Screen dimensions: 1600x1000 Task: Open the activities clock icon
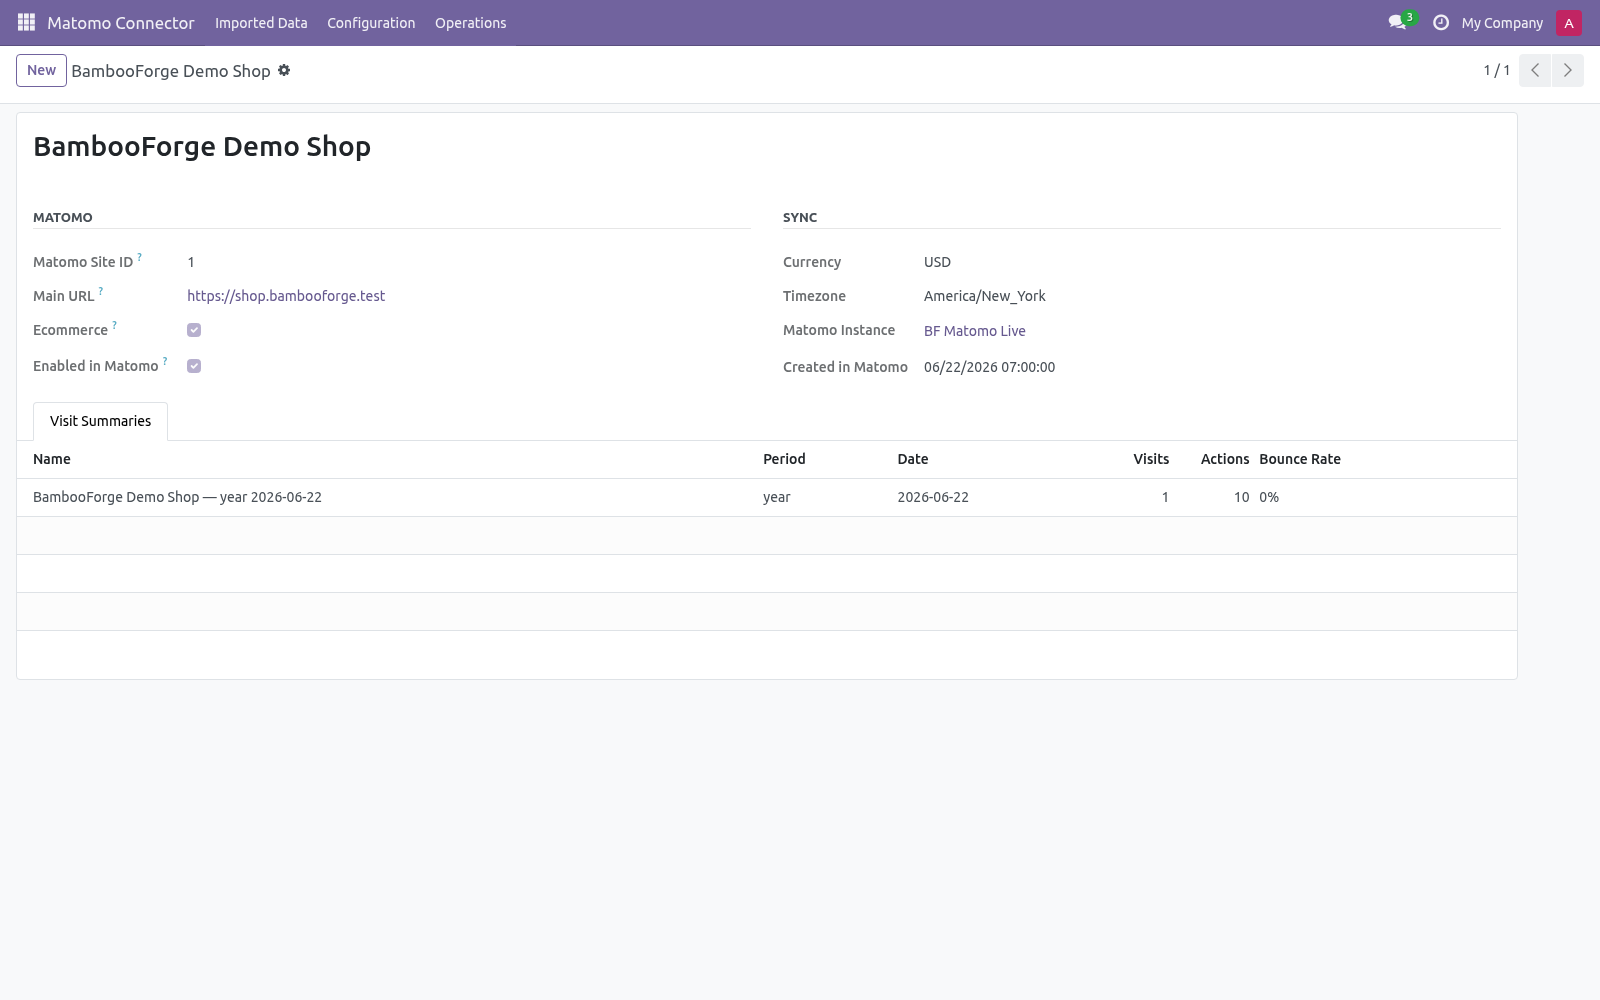pyautogui.click(x=1440, y=22)
